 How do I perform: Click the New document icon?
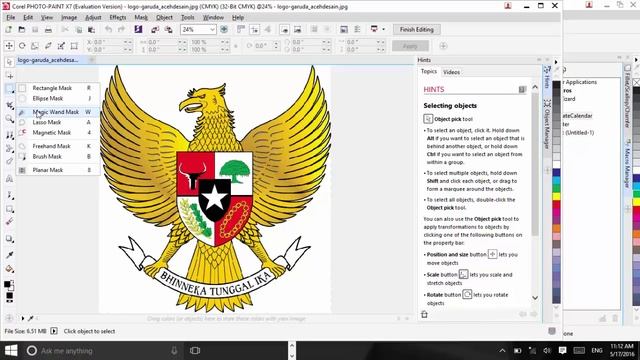click(x=9, y=29)
